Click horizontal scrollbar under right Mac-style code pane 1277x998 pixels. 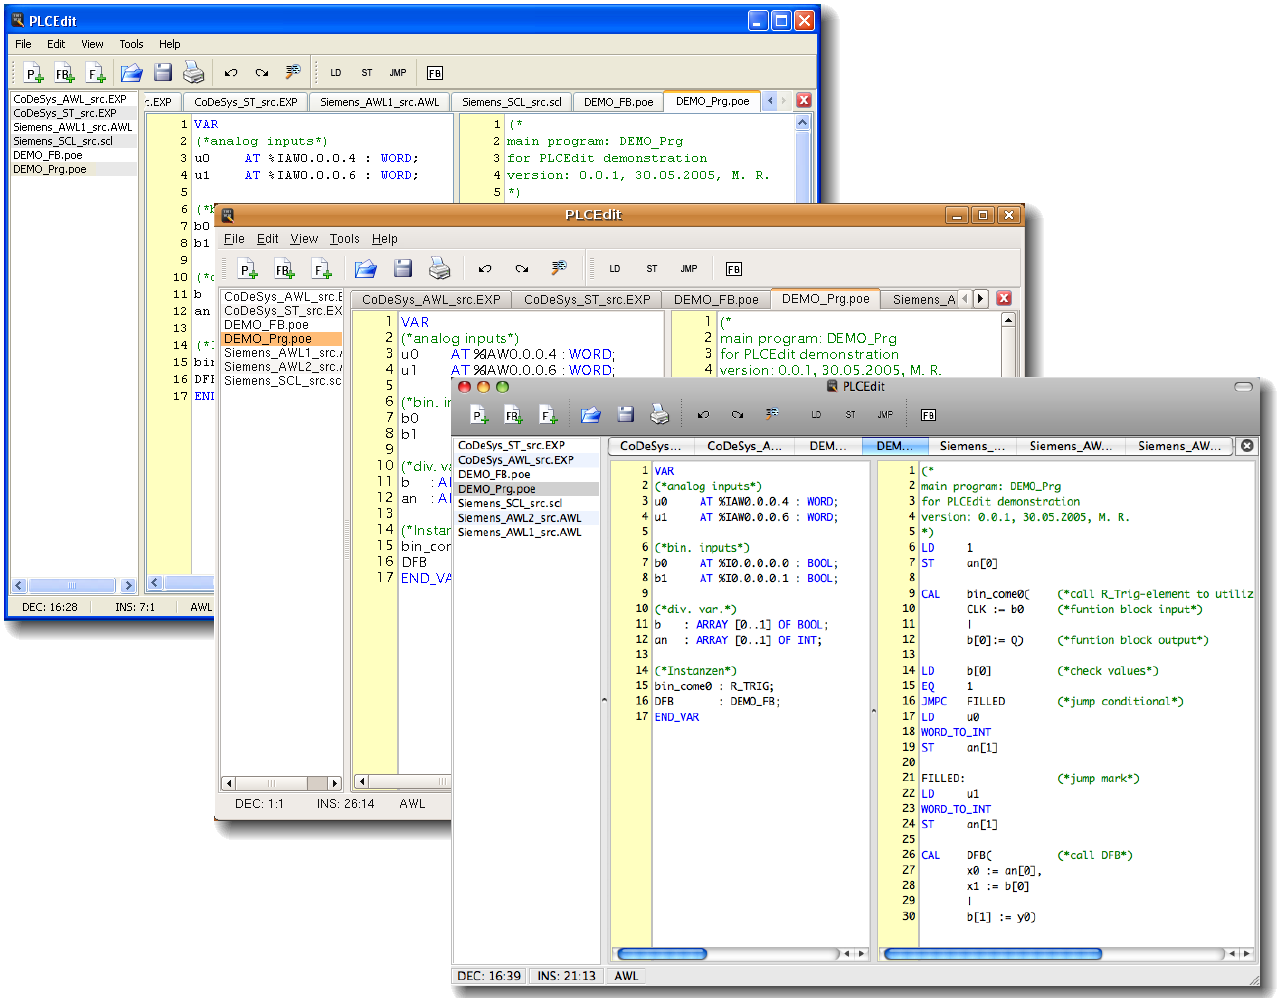(x=992, y=954)
